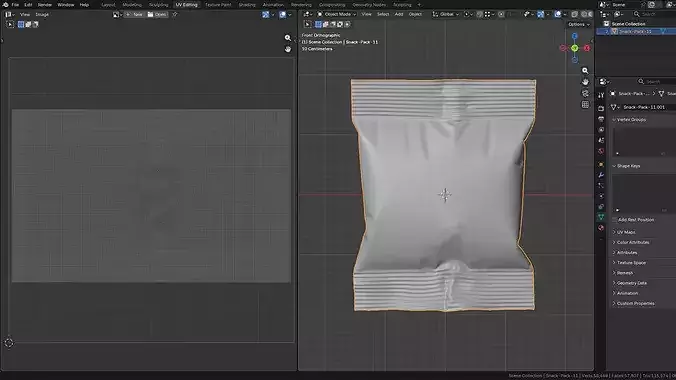Open the UV editor Image menu
The height and width of the screenshot is (380, 676).
[42, 14]
